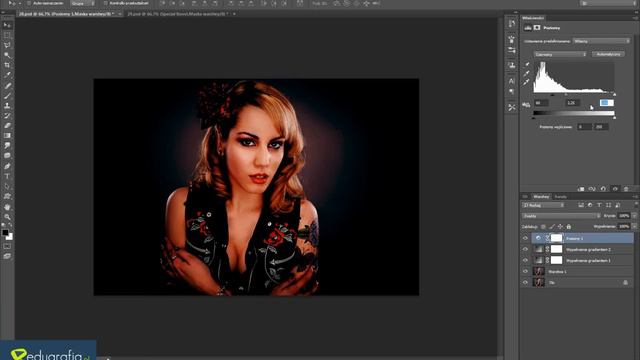
Task: Enable the Auto-select checkbox
Action: point(28,3)
